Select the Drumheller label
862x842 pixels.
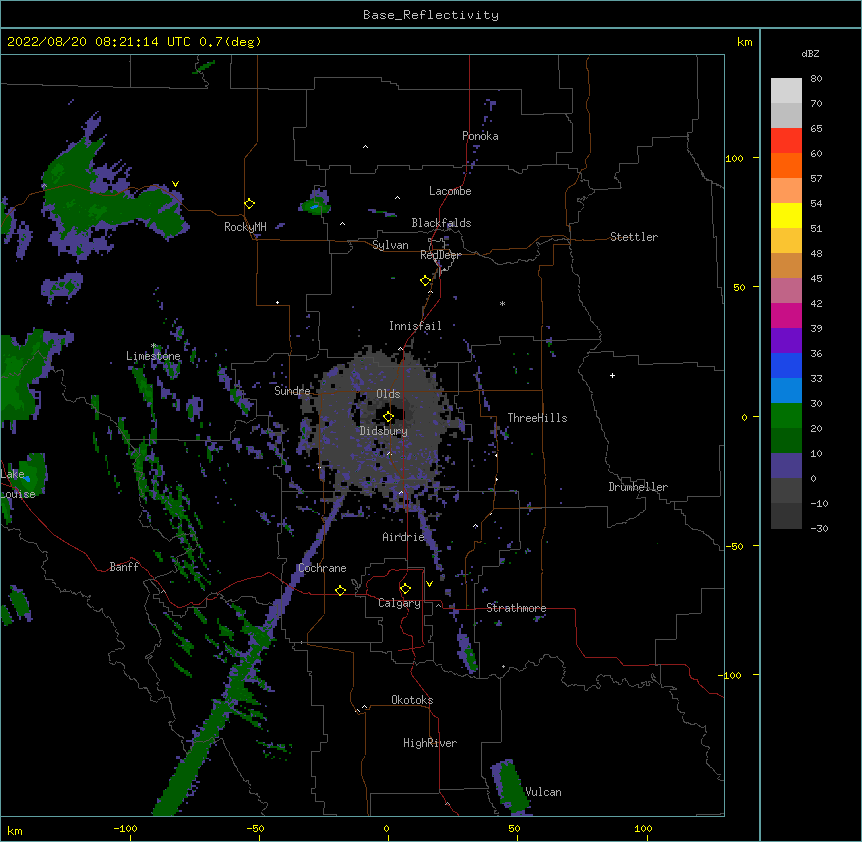tap(638, 487)
